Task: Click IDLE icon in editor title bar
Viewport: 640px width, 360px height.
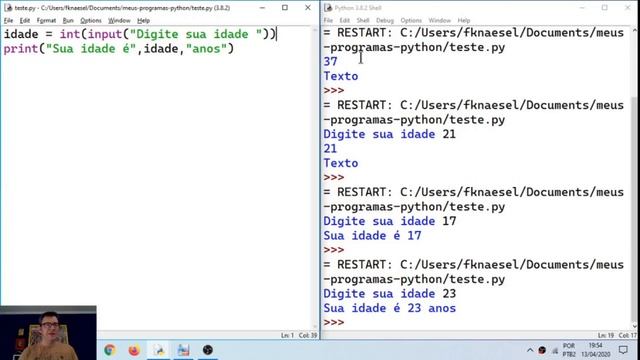Action: pyautogui.click(x=8, y=8)
